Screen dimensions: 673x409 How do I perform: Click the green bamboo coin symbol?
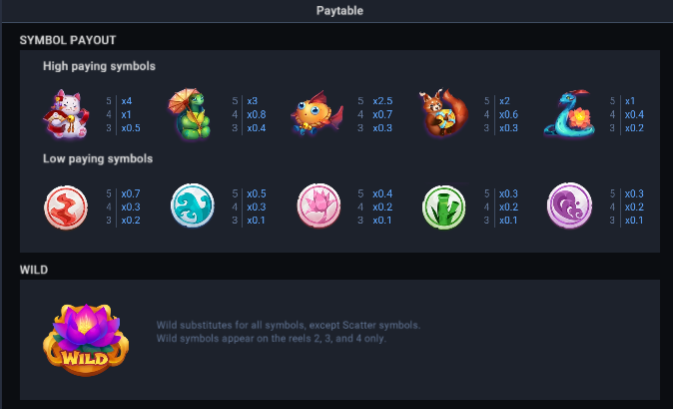click(444, 207)
